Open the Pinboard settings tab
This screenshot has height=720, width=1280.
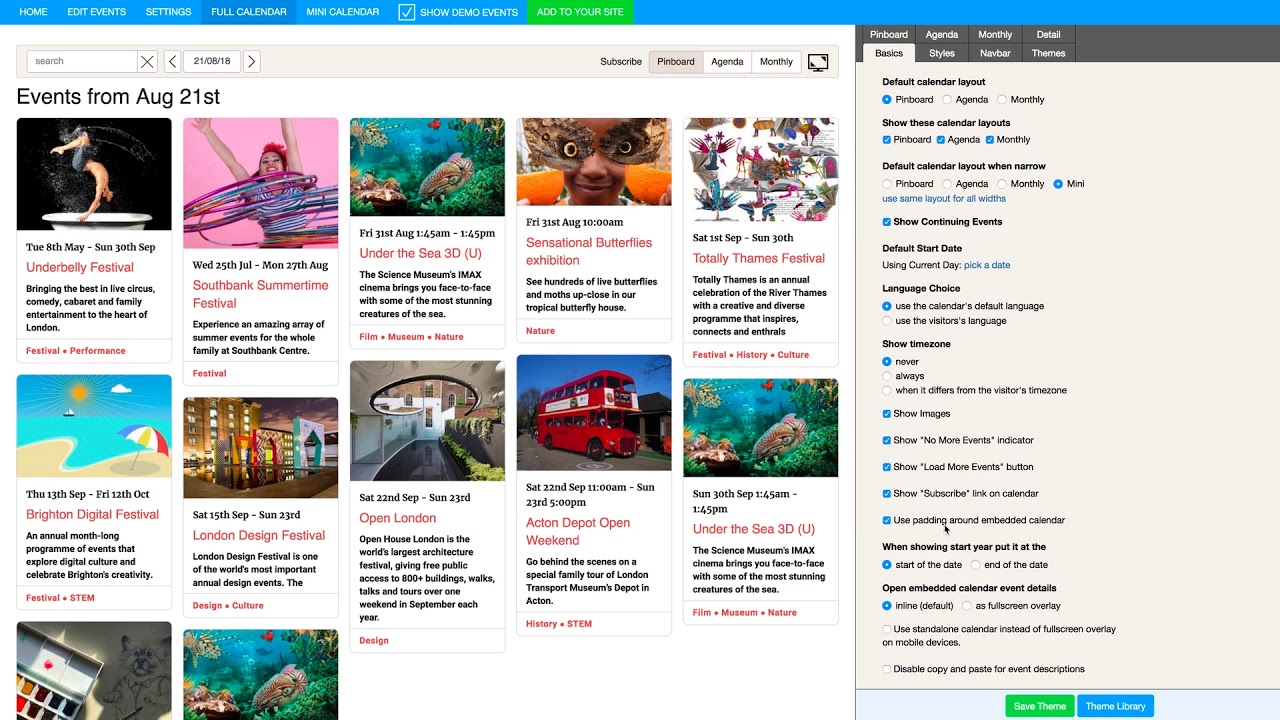[889, 34]
